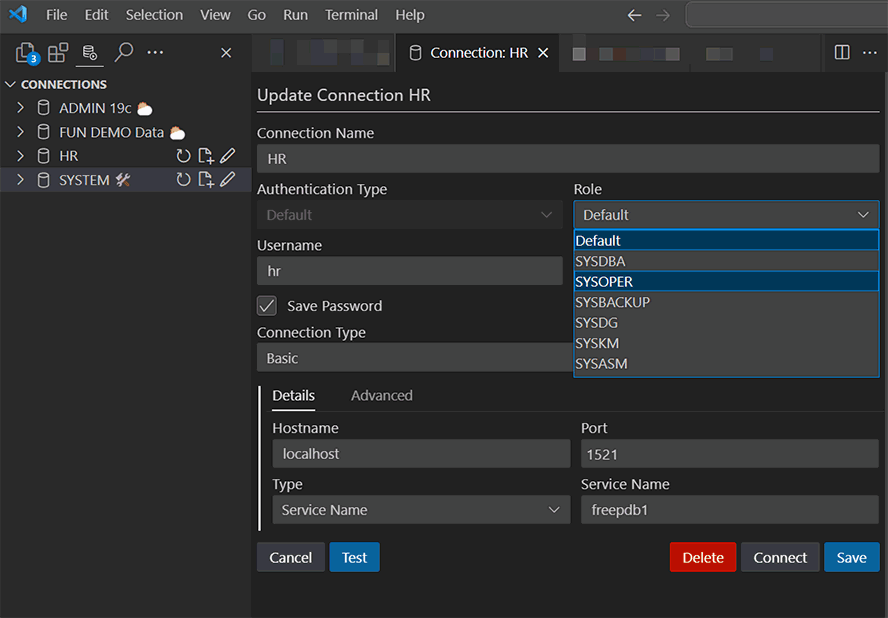Open the Explorer view icon
Viewport: 888px width, 618px height.
tap(26, 53)
